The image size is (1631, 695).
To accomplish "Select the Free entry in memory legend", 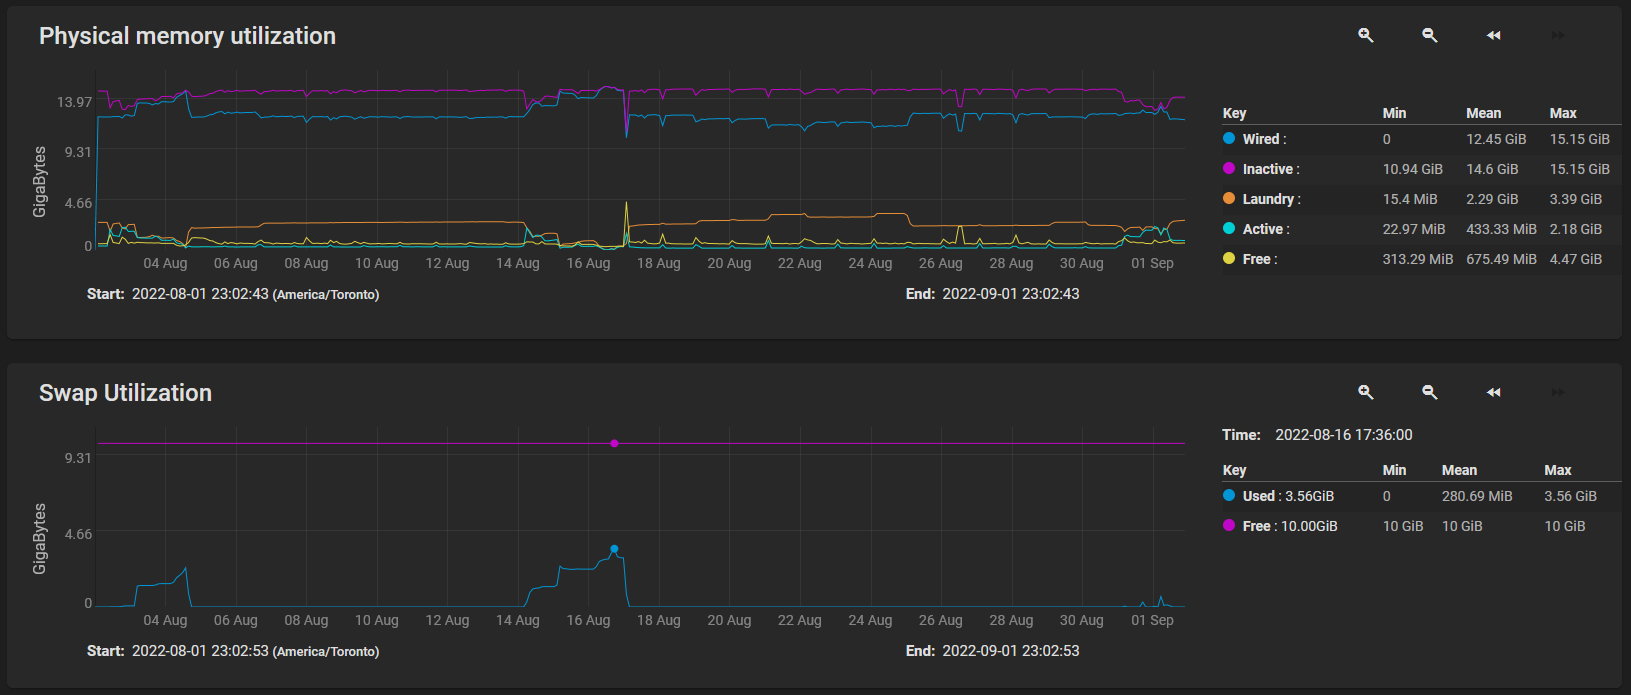I will (1258, 259).
